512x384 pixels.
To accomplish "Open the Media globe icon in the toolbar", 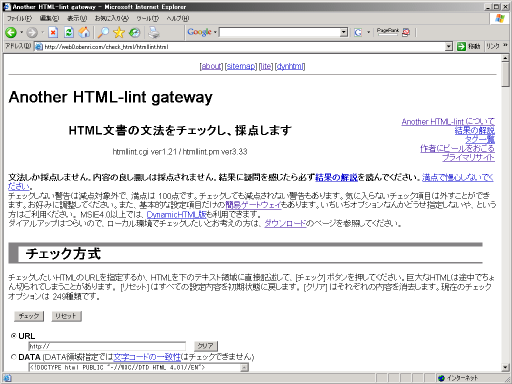I will click(x=135, y=32).
